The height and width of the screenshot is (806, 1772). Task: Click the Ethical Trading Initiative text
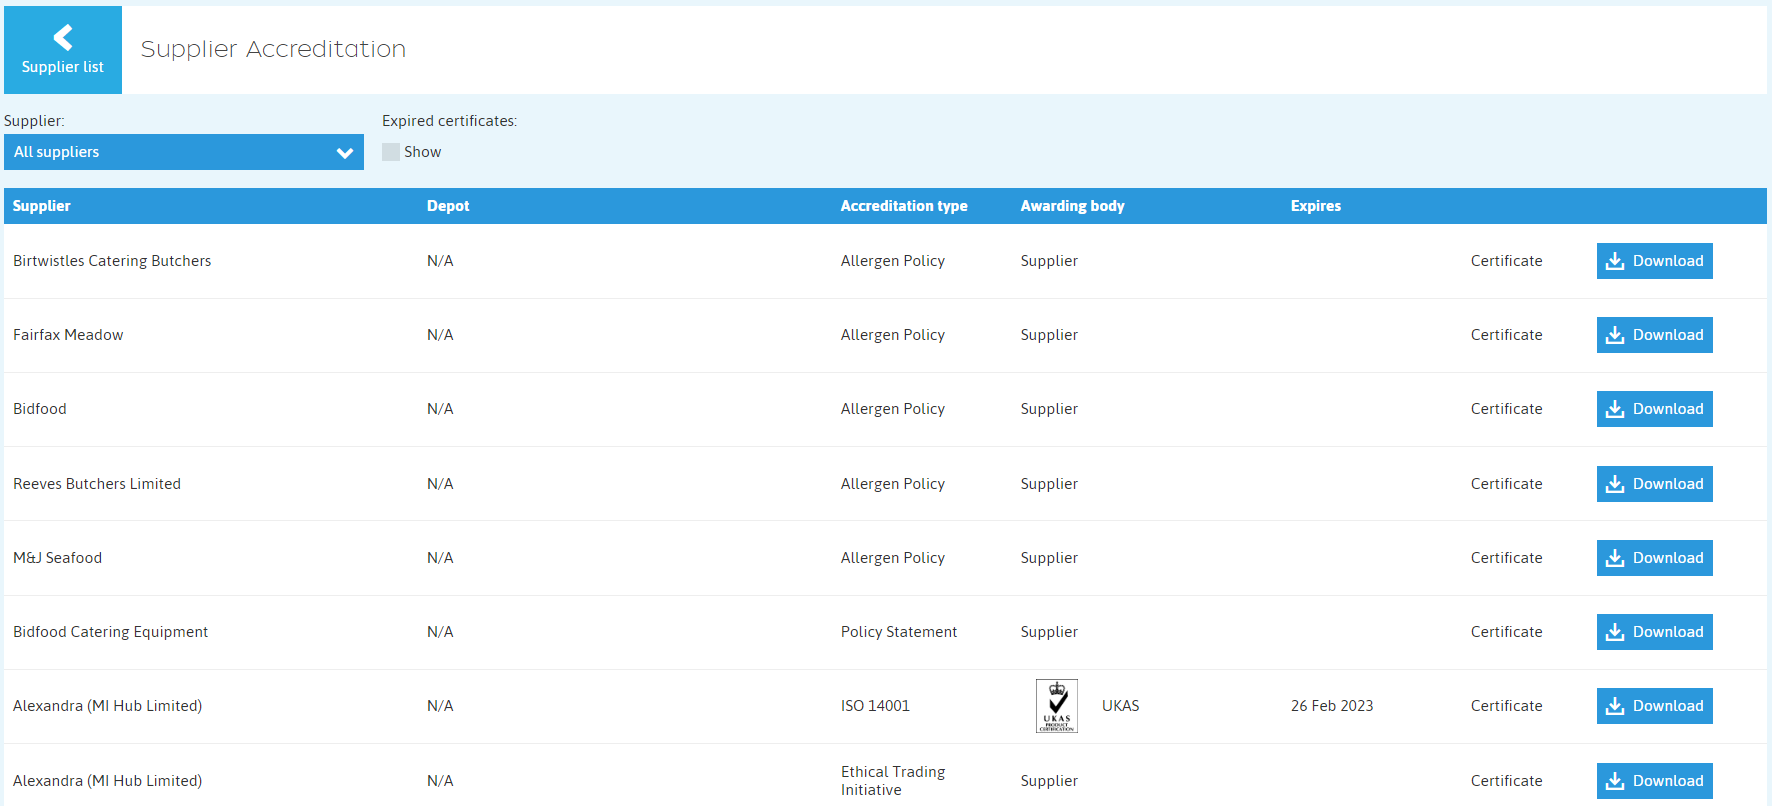point(893,781)
